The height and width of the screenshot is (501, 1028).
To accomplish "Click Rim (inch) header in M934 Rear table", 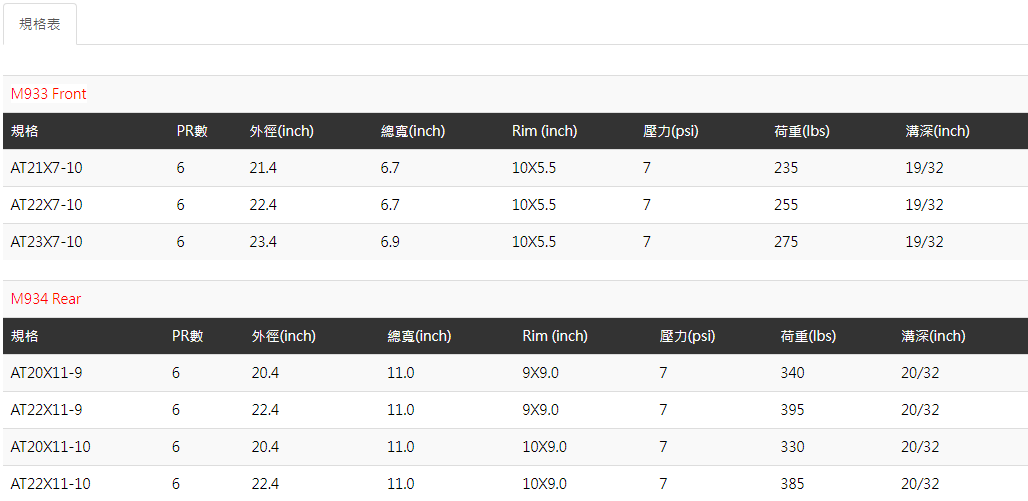I will point(555,336).
